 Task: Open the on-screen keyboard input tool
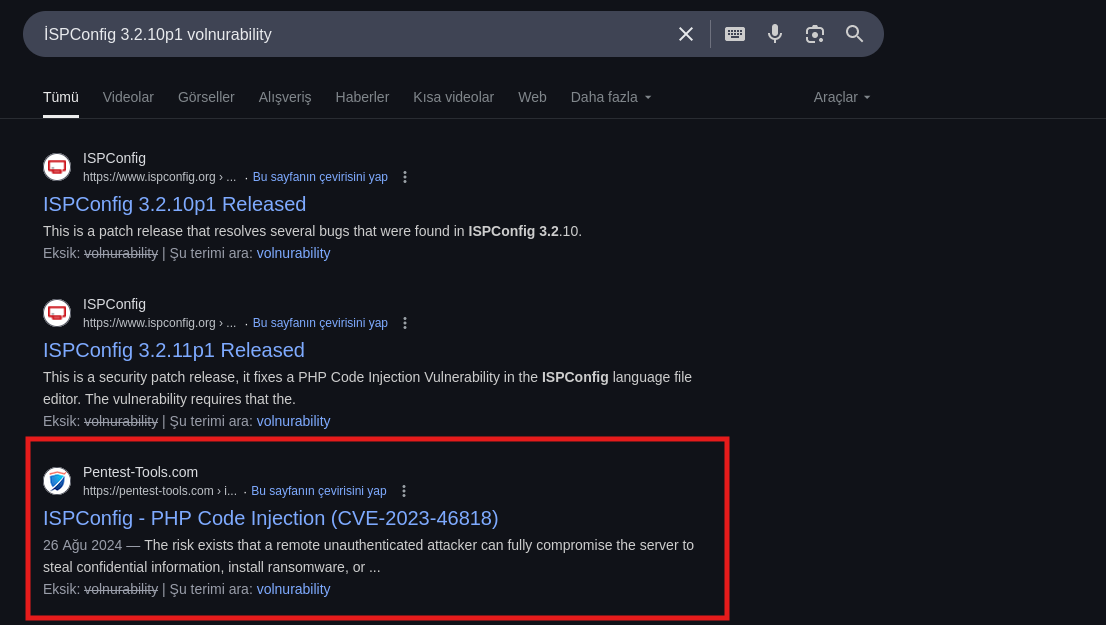click(x=735, y=34)
